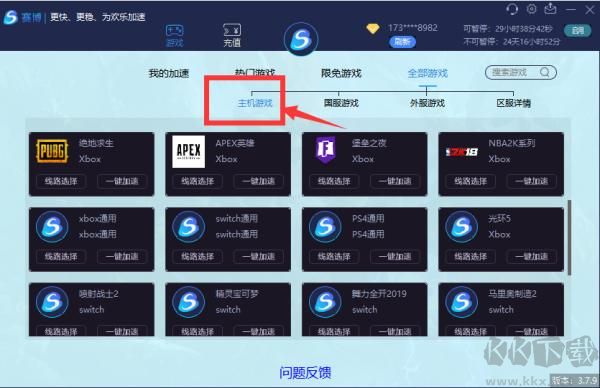Click the 不可暂停 remaining time text
600x388 pixels.
pos(512,41)
